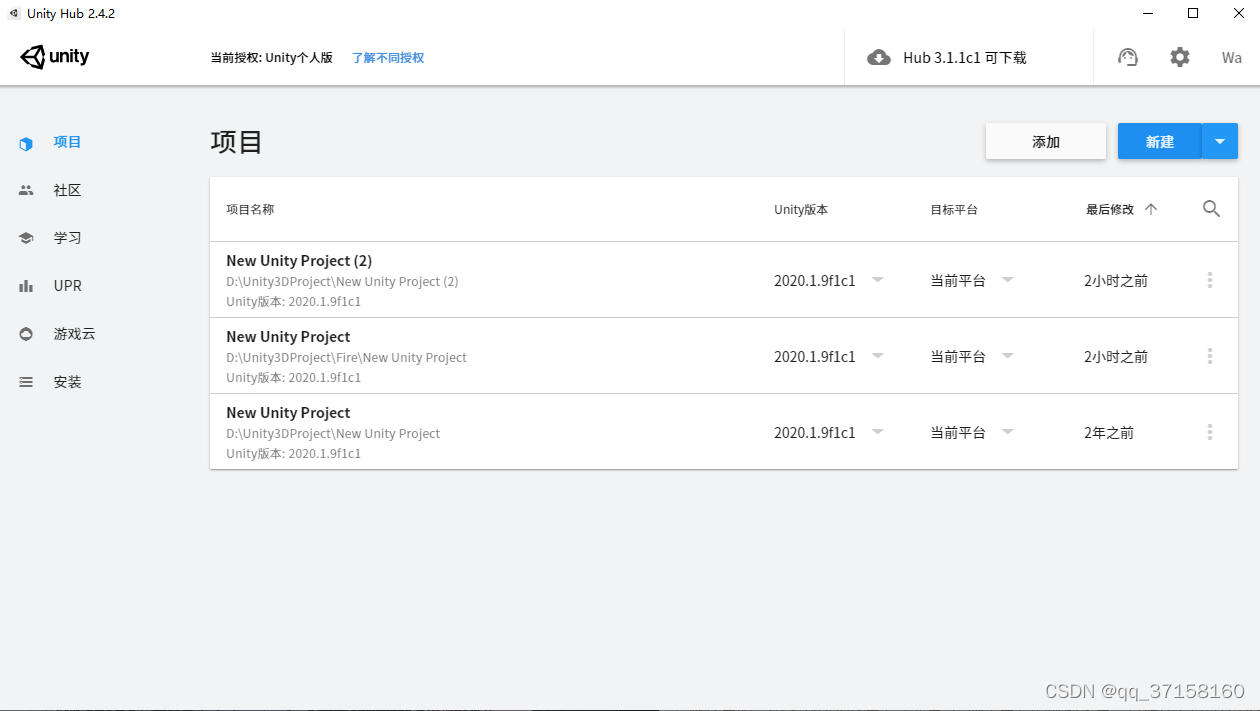The height and width of the screenshot is (711, 1260).
Task: Click the Community people icon in sidebar
Action: point(26,190)
